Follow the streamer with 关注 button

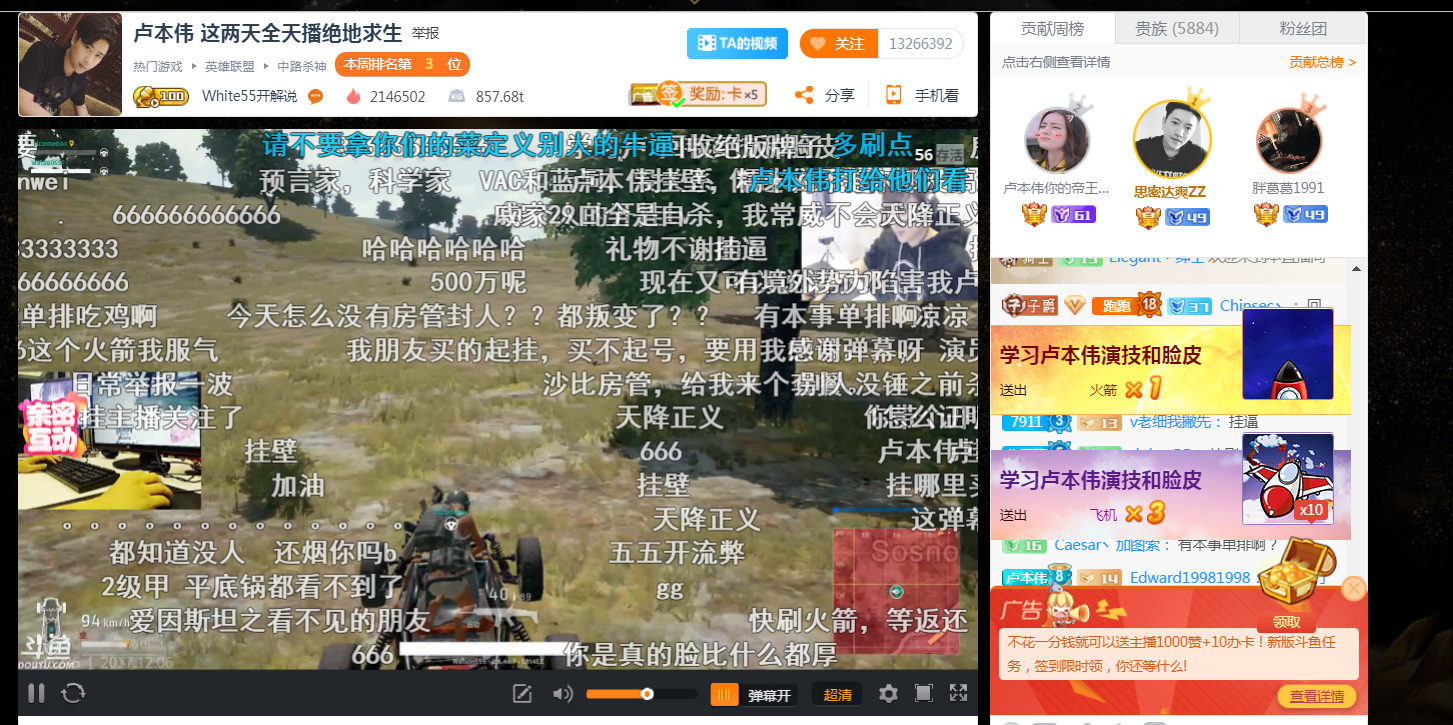click(x=838, y=43)
